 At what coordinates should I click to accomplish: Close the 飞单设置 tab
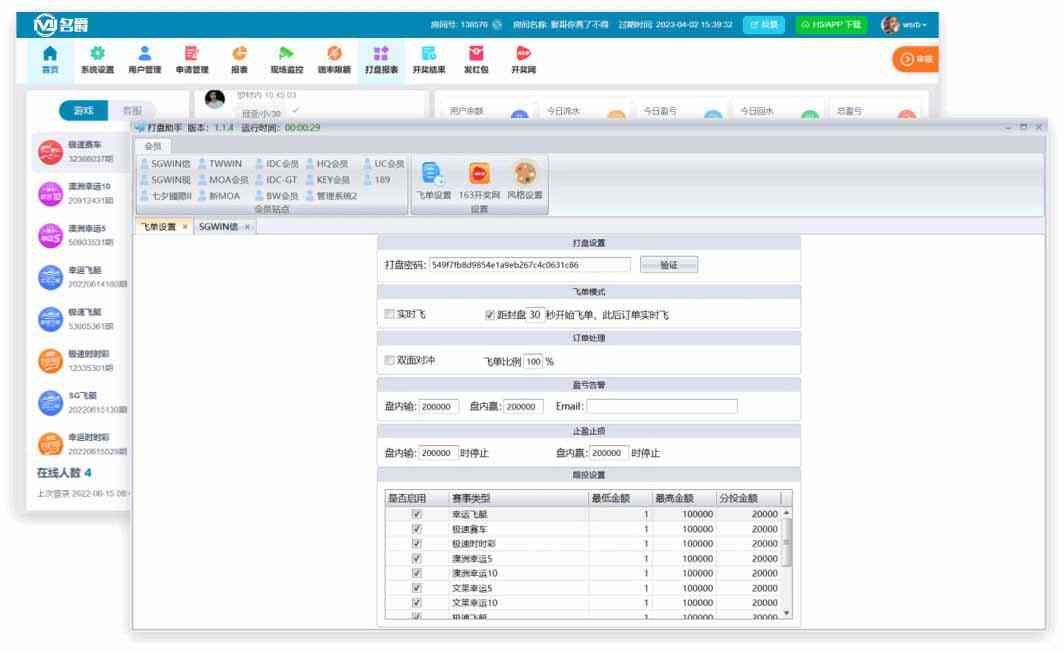(185, 227)
